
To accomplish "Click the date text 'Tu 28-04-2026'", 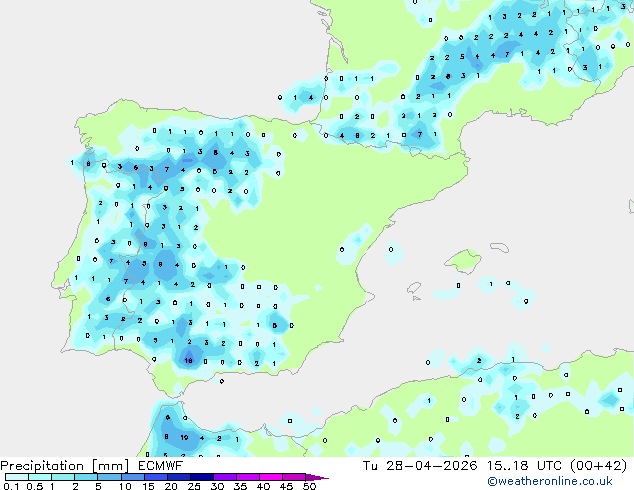I will tap(420, 466).
